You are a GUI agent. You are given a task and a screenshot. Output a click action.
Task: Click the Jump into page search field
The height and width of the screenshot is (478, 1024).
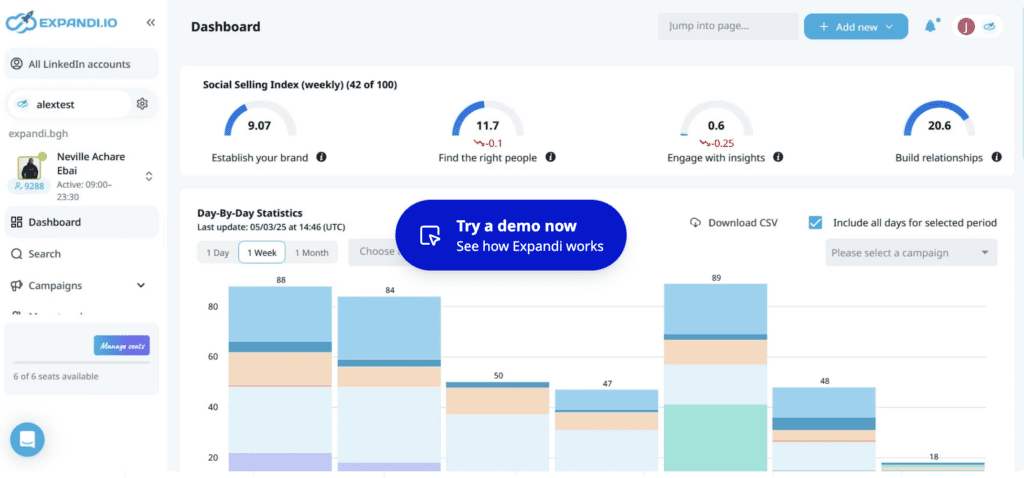(x=727, y=27)
